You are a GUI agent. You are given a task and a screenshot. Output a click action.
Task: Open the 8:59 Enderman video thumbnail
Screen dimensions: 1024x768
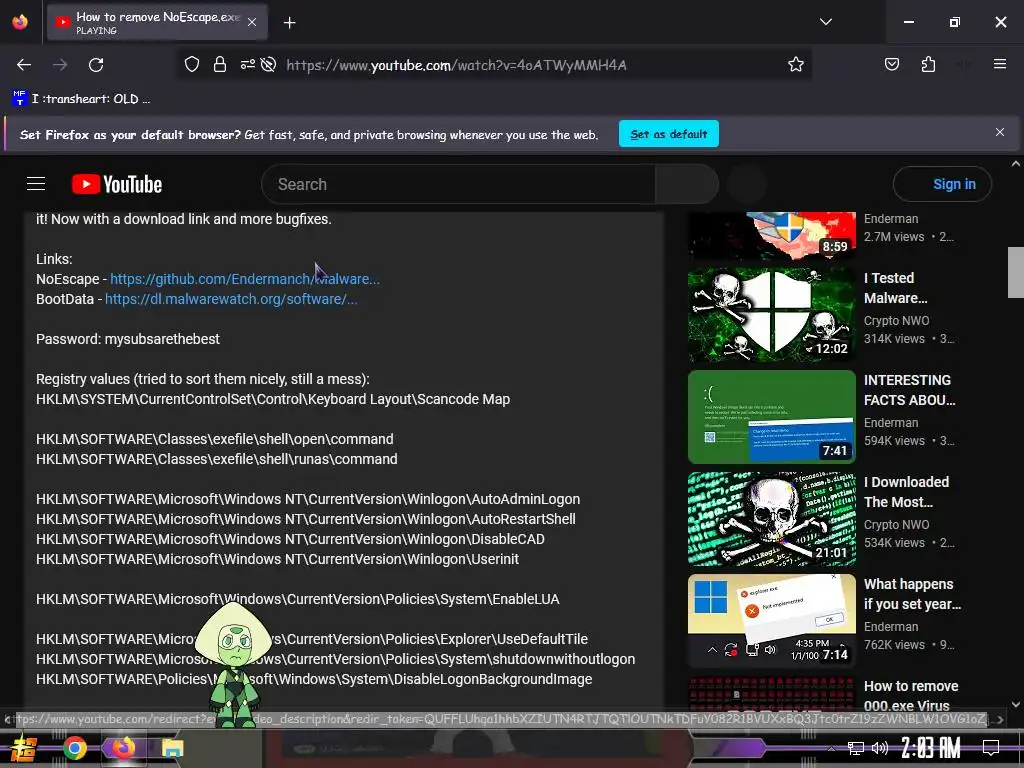coord(772,236)
